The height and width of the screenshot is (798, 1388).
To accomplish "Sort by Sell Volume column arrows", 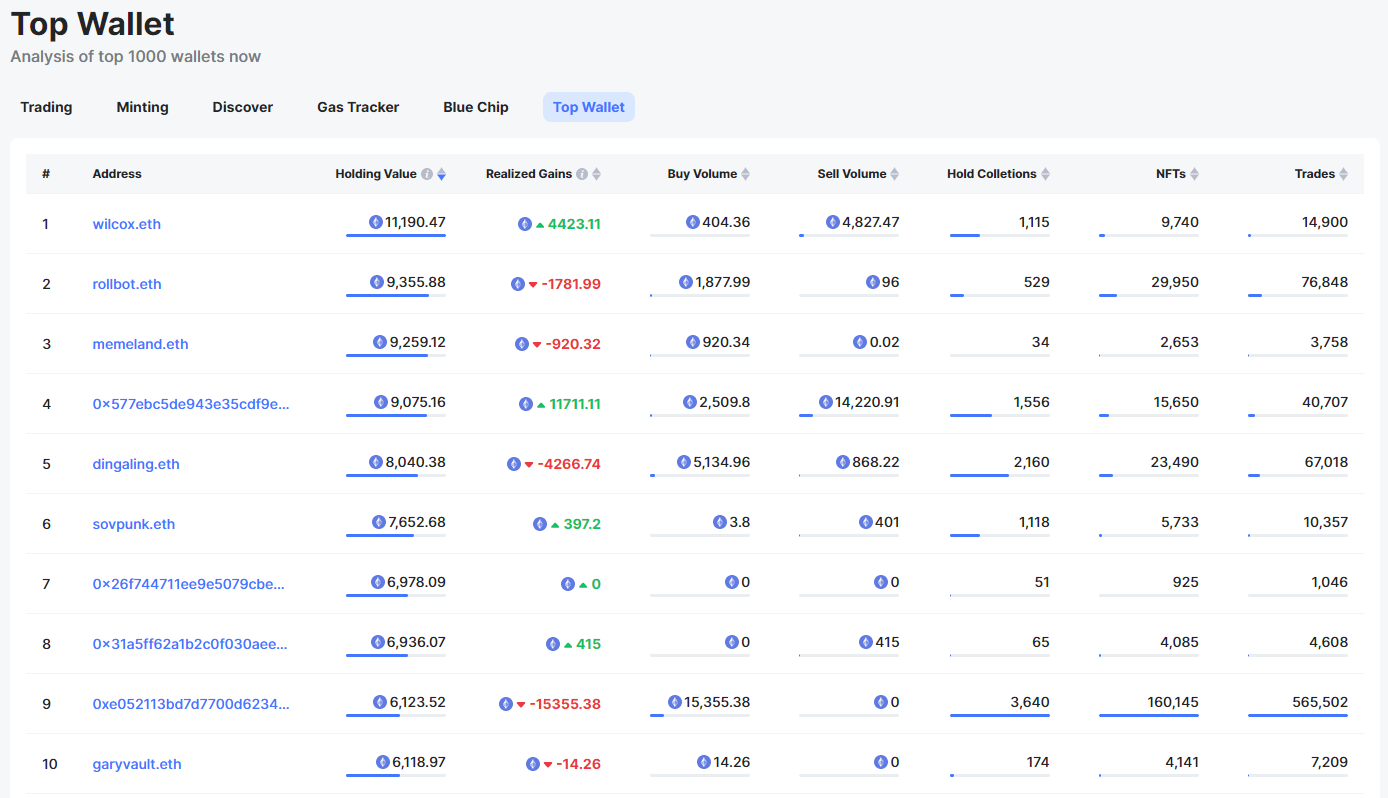I will pyautogui.click(x=895, y=174).
